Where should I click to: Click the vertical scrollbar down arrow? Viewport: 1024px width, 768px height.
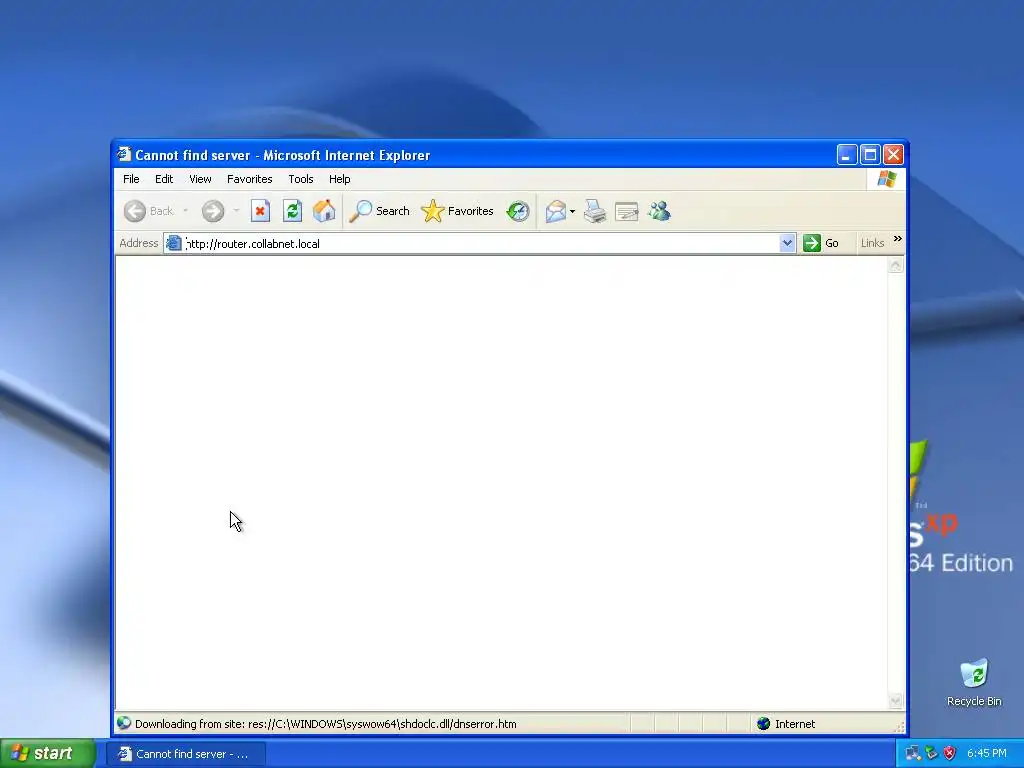click(896, 701)
